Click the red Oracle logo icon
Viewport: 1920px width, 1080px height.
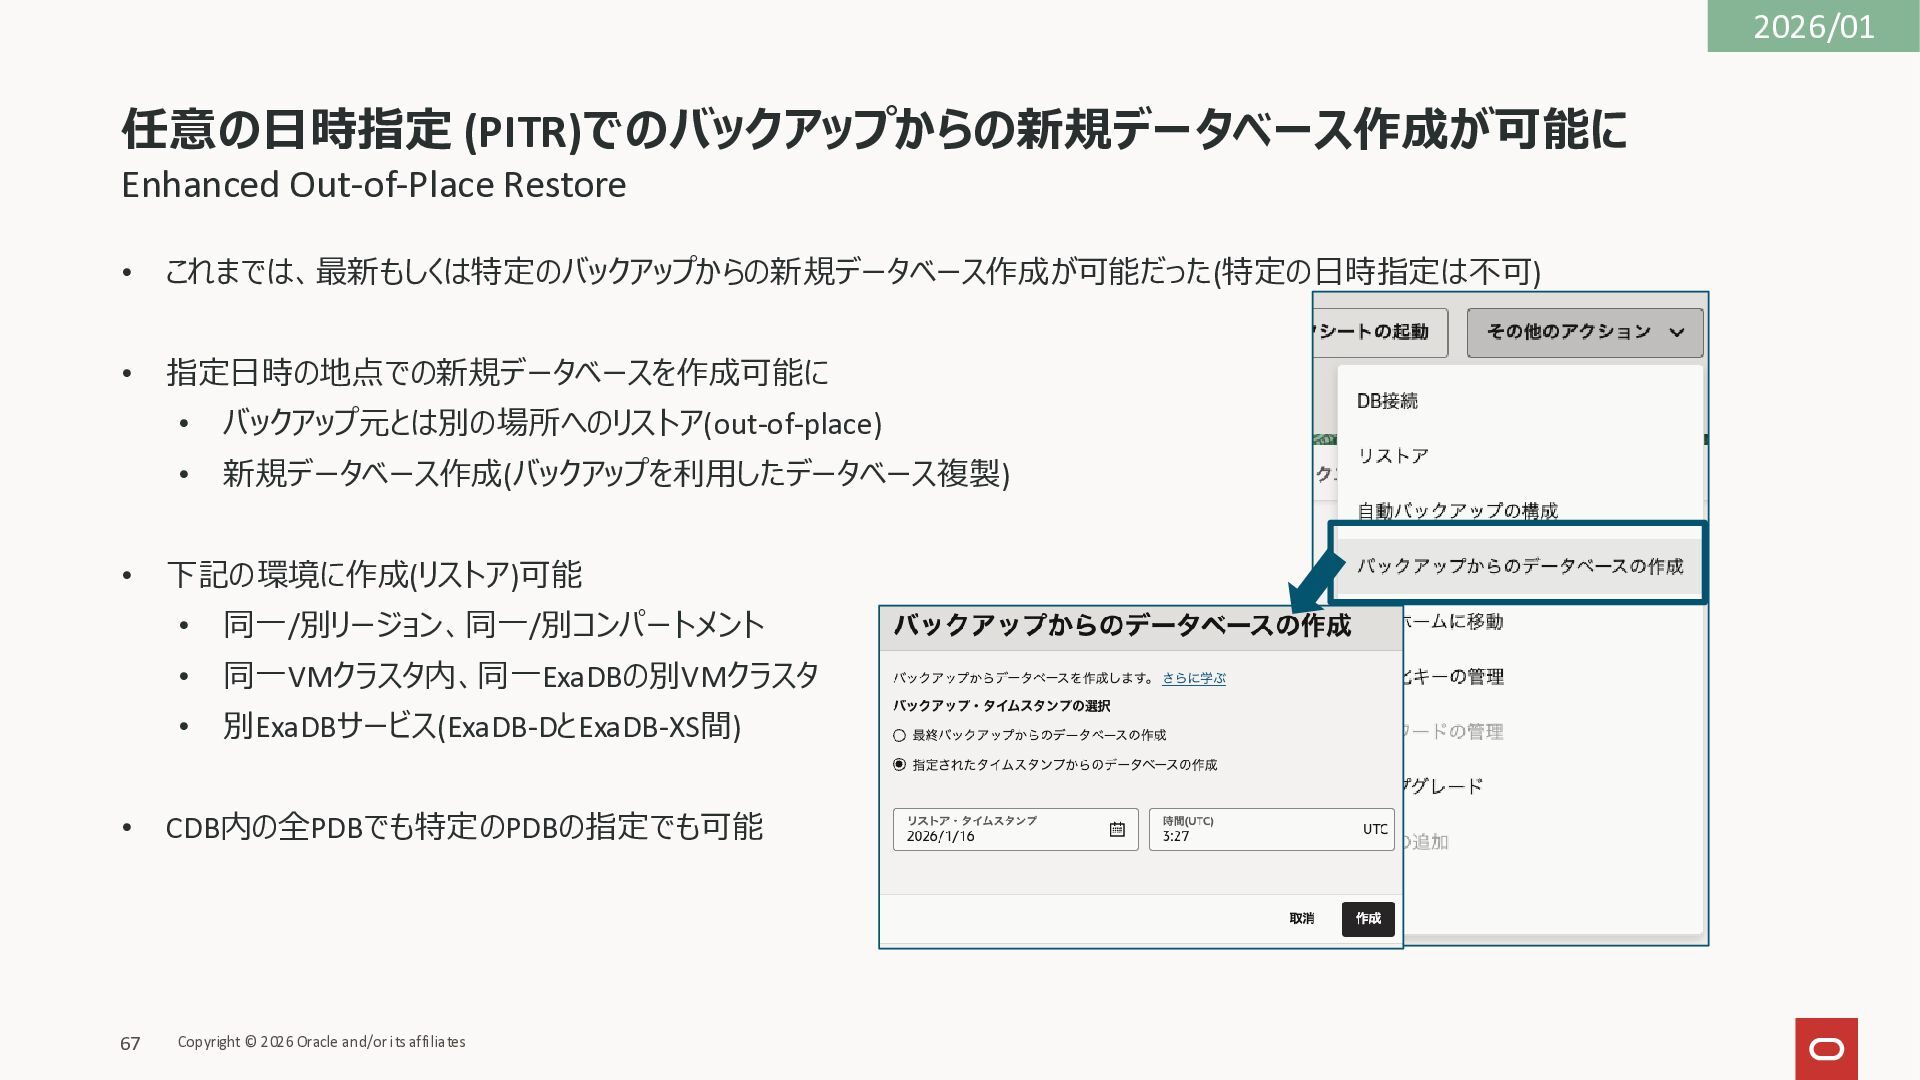[x=1826, y=1048]
